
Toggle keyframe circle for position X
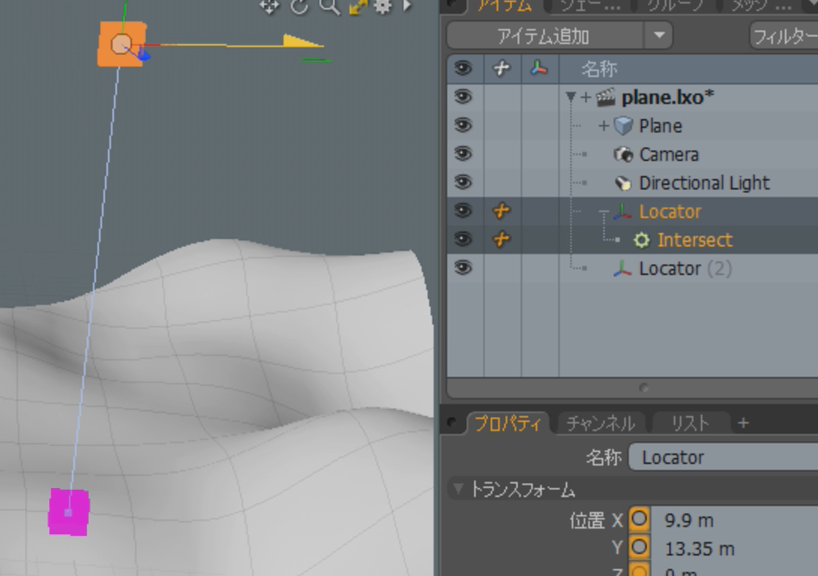(639, 520)
